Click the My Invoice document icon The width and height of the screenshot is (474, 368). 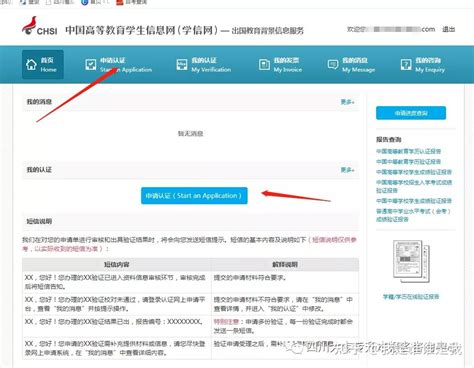tap(264, 64)
